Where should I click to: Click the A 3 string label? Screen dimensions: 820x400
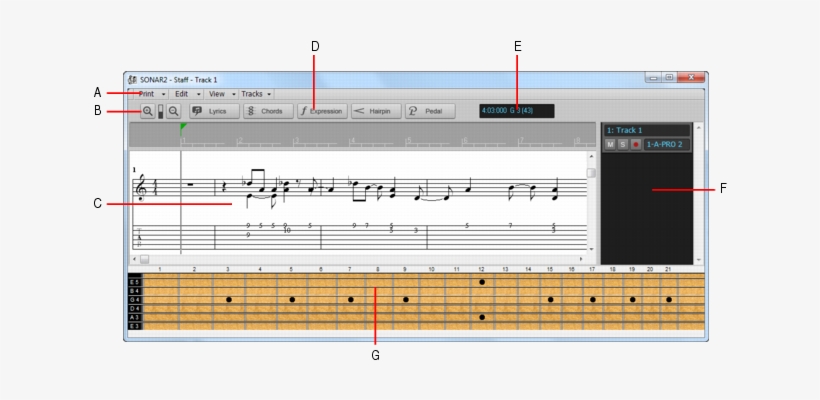tap(134, 317)
